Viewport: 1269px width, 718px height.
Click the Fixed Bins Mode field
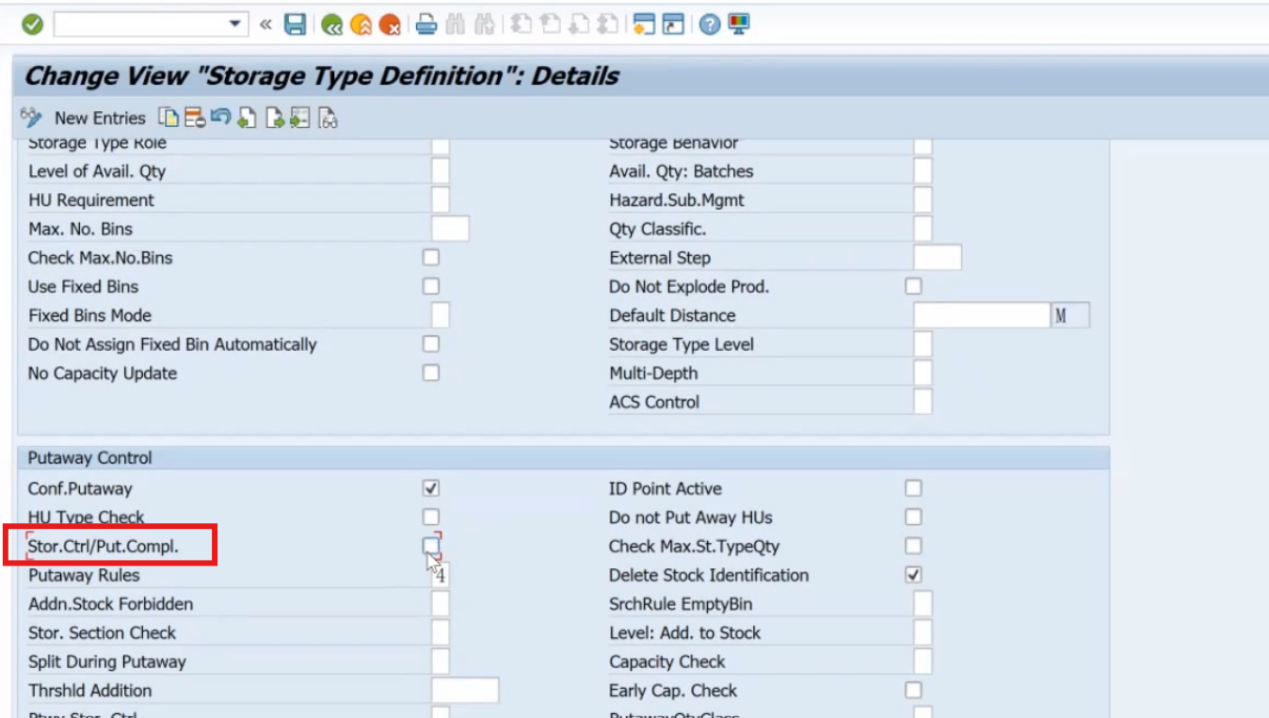[440, 315]
